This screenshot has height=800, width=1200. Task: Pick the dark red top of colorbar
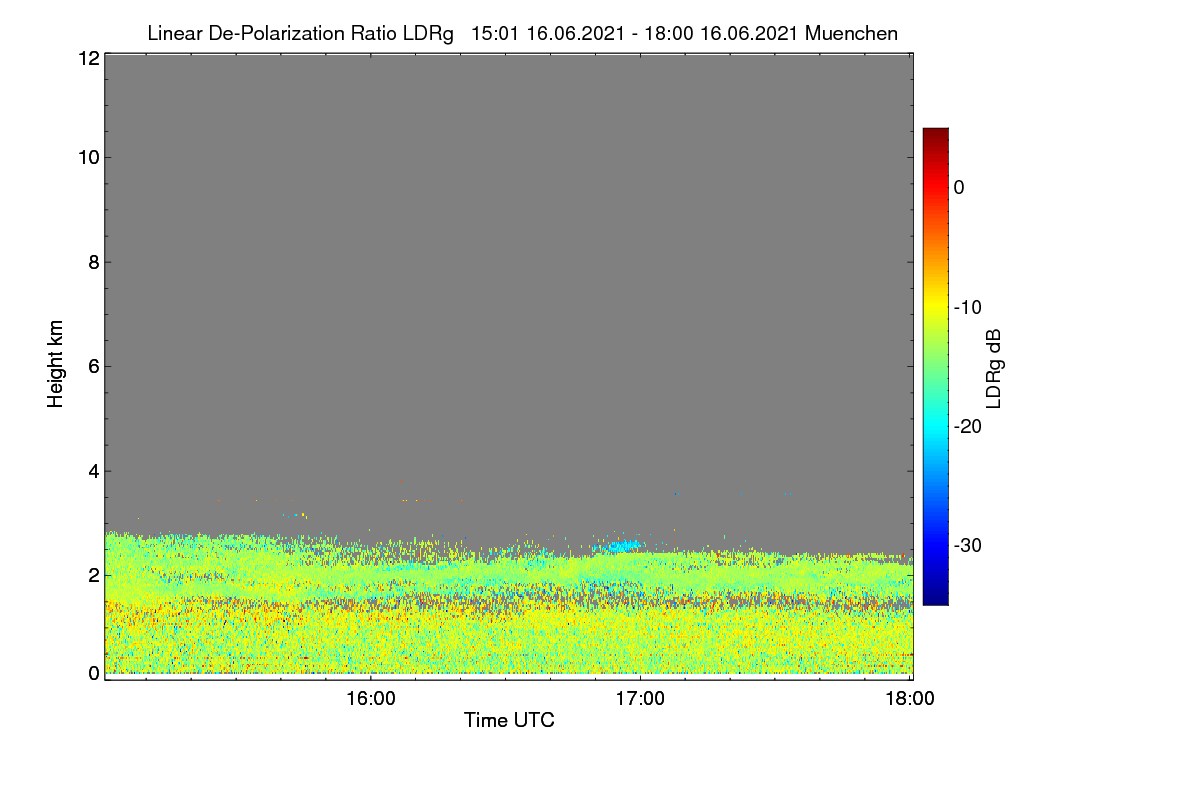coord(935,134)
